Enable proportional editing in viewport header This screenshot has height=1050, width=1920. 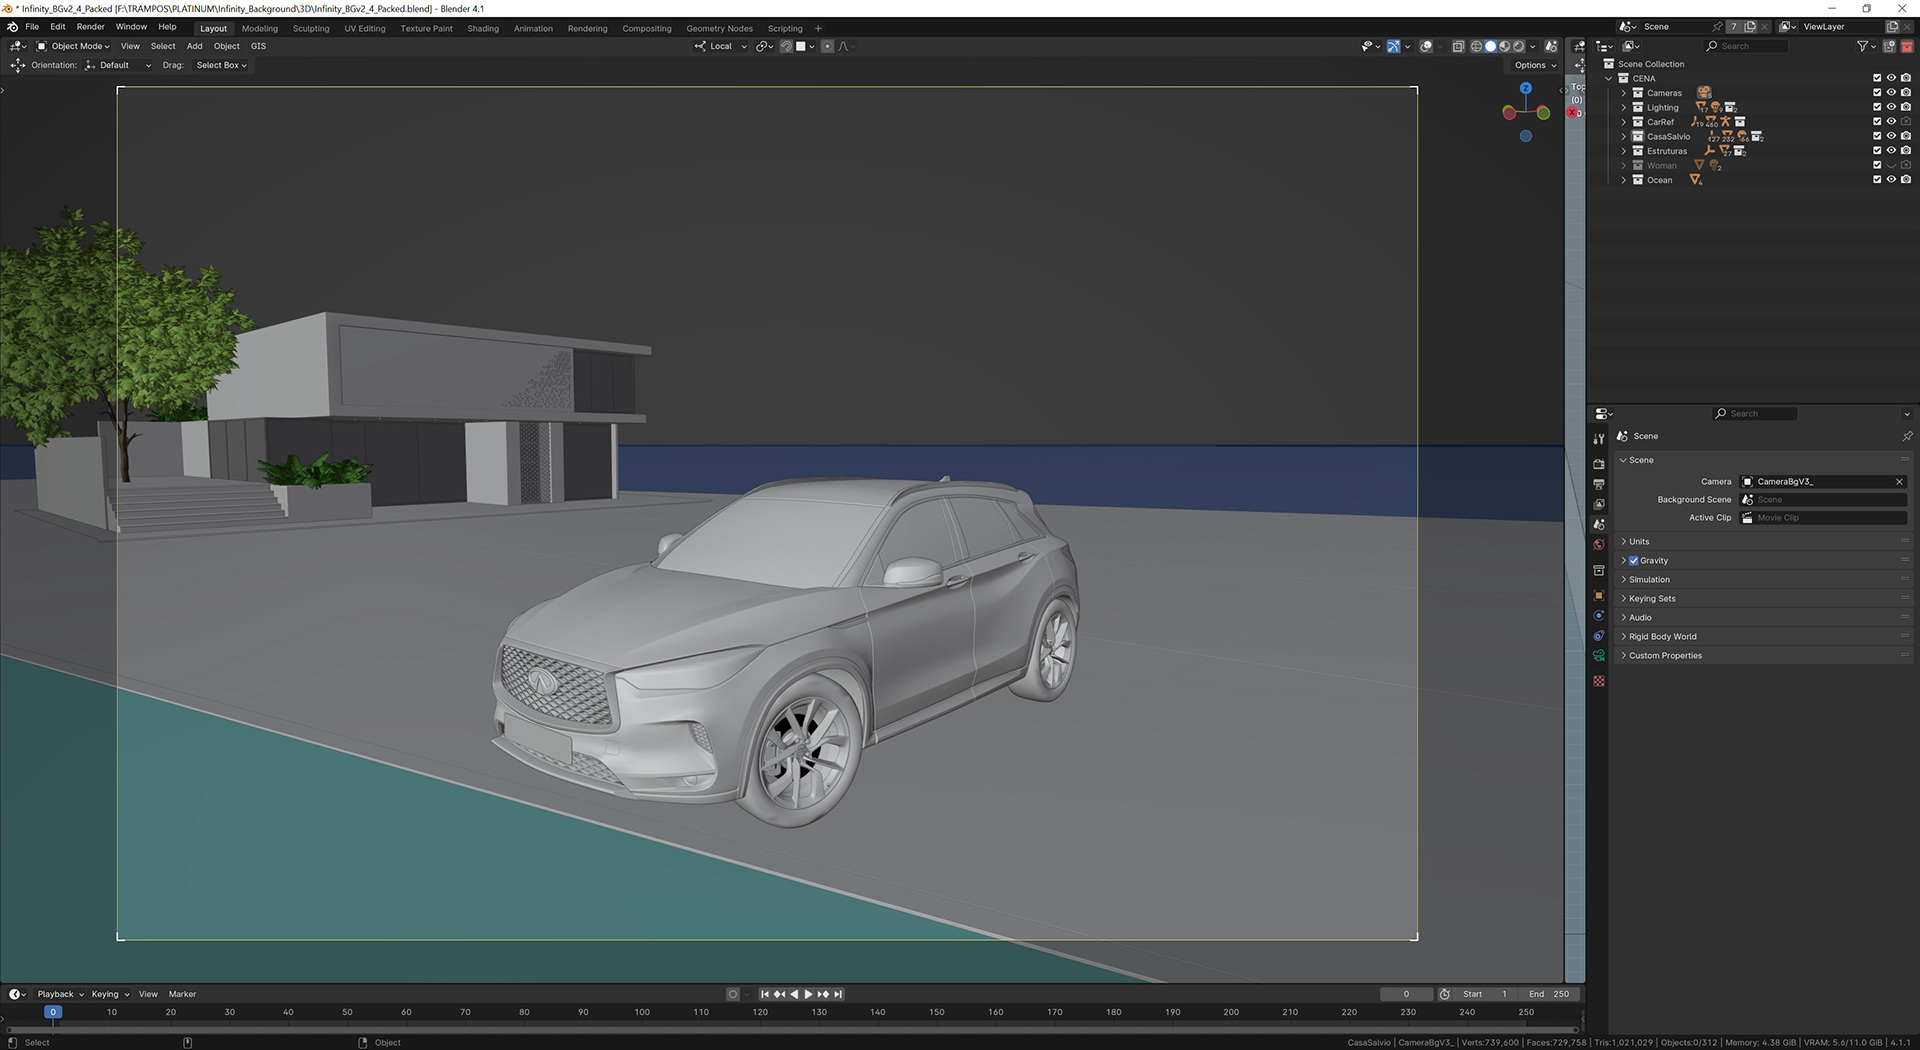click(x=827, y=46)
